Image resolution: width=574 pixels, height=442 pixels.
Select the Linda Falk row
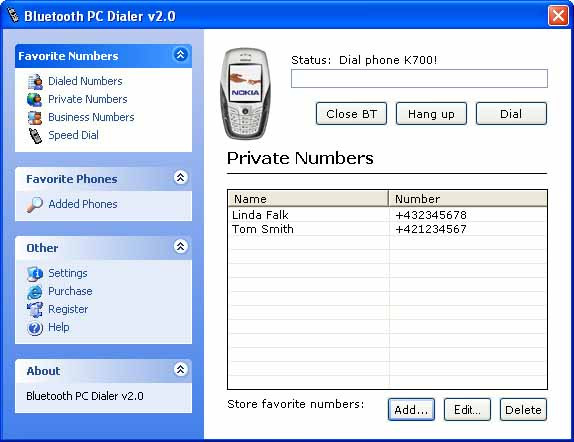(x=387, y=215)
